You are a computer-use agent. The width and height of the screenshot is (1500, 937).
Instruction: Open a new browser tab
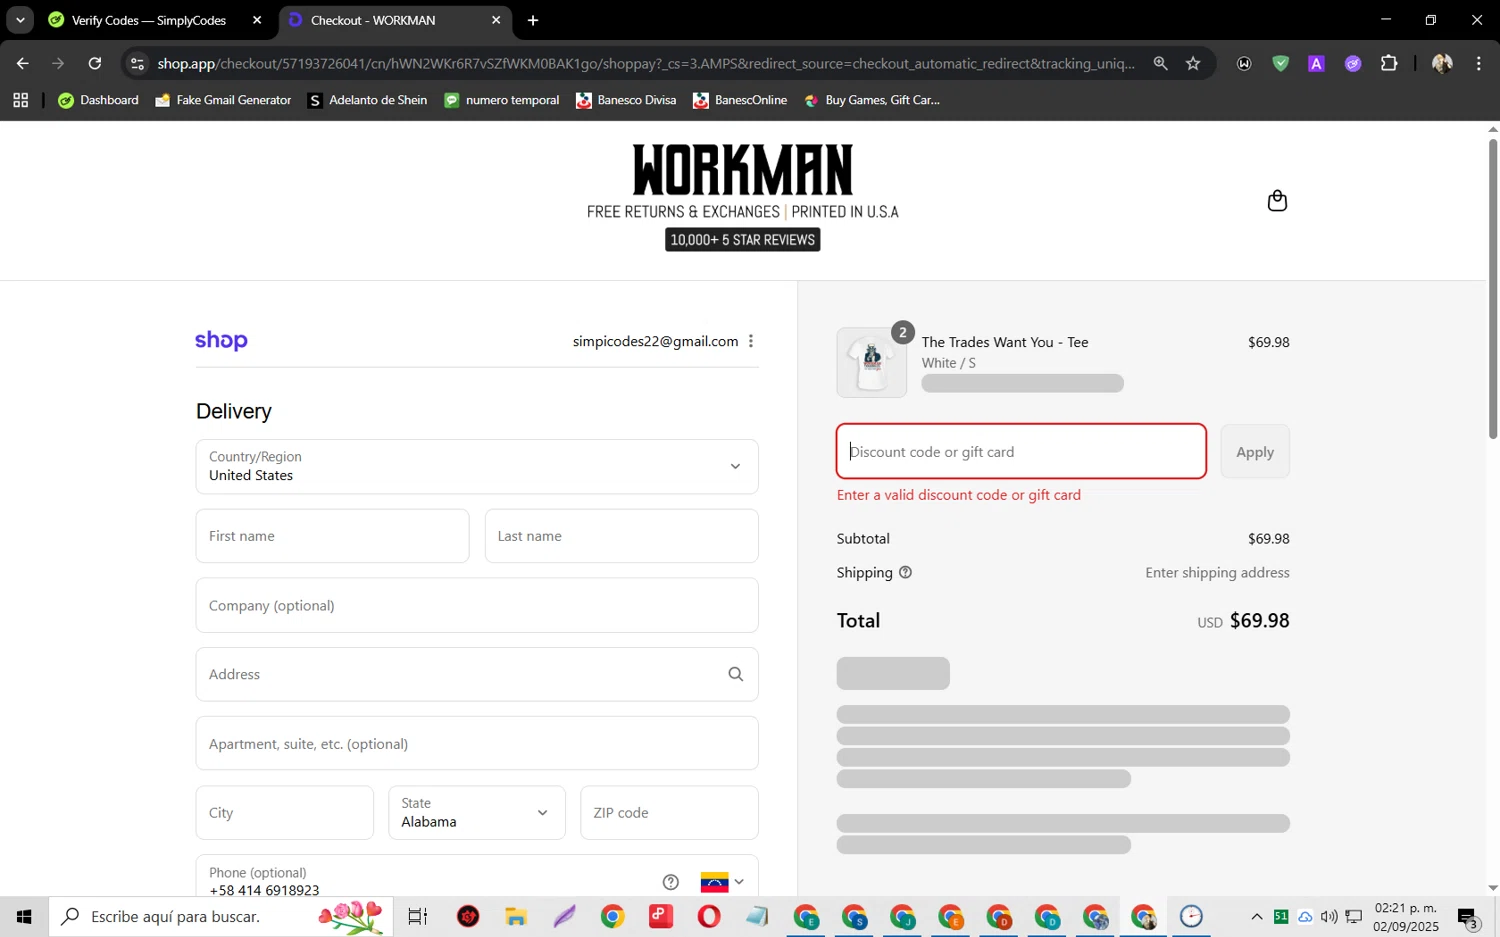pos(533,20)
